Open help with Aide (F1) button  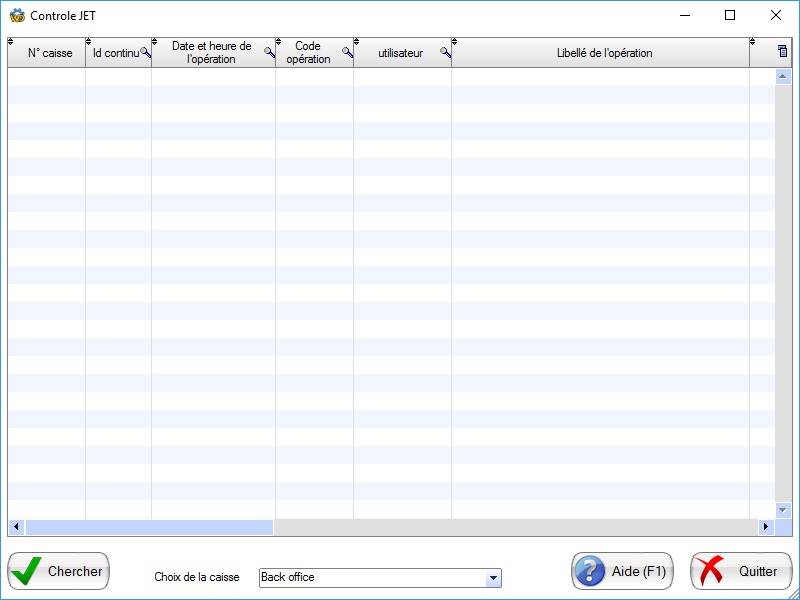click(622, 571)
